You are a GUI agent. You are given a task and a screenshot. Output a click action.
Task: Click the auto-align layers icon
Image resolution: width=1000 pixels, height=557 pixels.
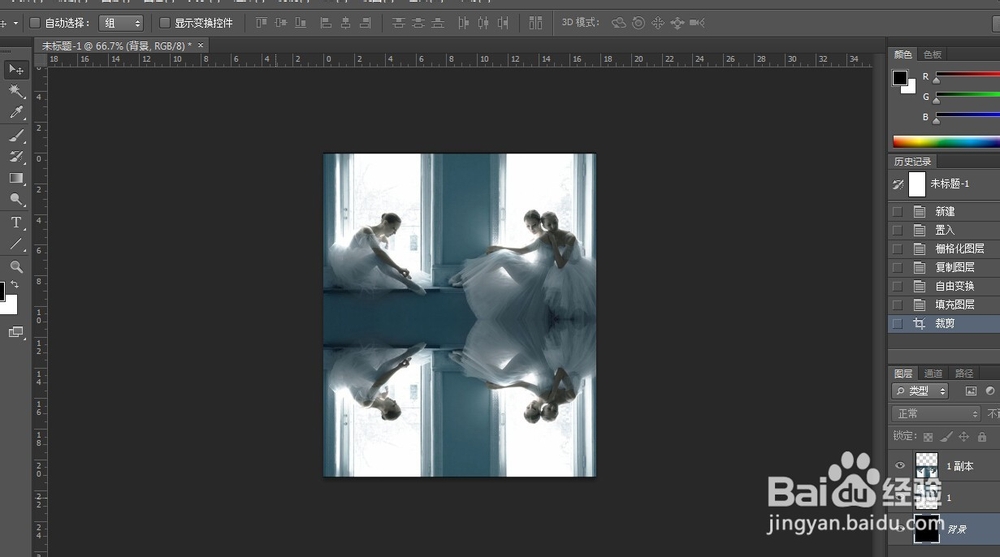click(x=536, y=23)
